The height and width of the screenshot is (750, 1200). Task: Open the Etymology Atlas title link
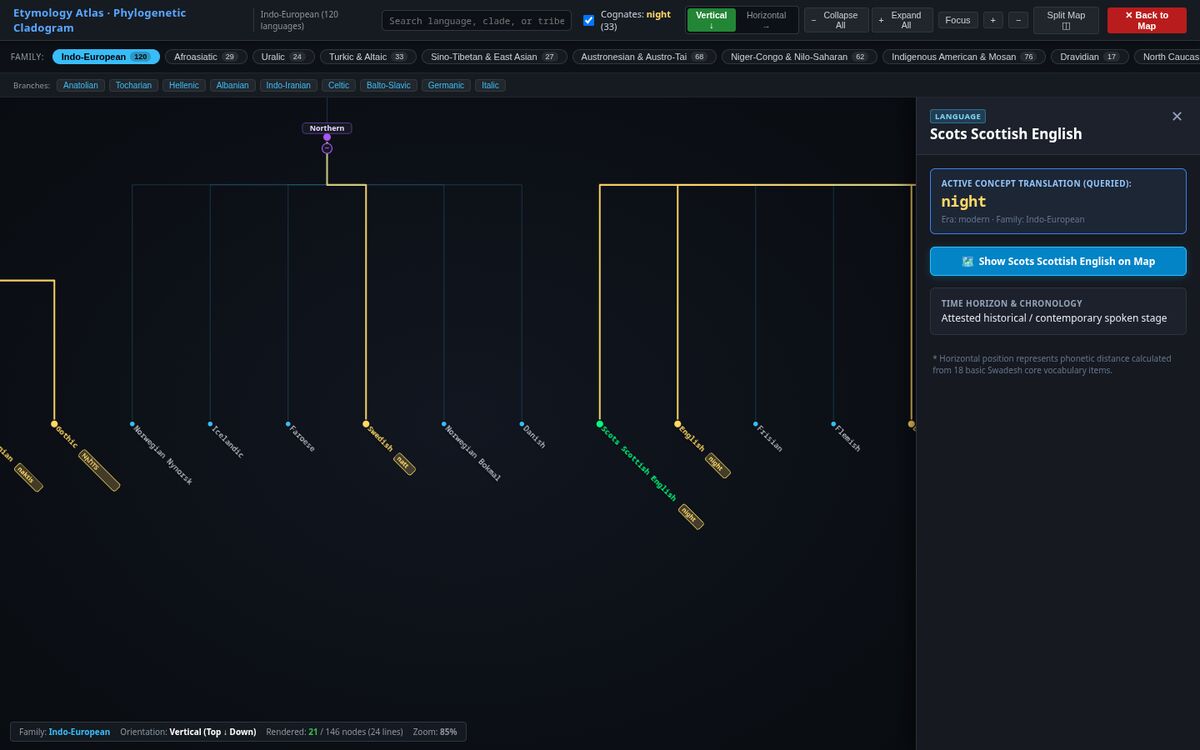click(100, 20)
